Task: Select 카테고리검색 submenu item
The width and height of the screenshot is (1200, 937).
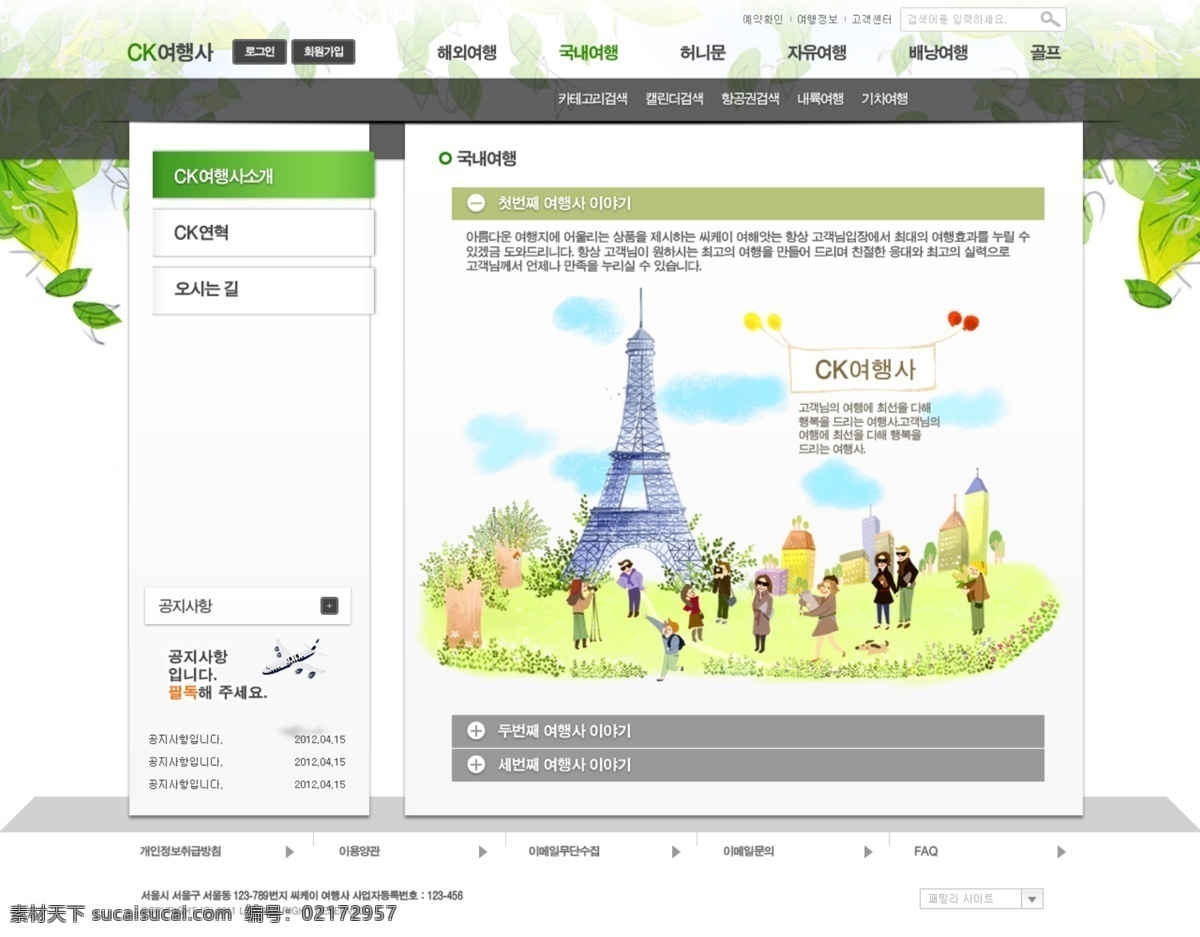Action: click(x=592, y=99)
